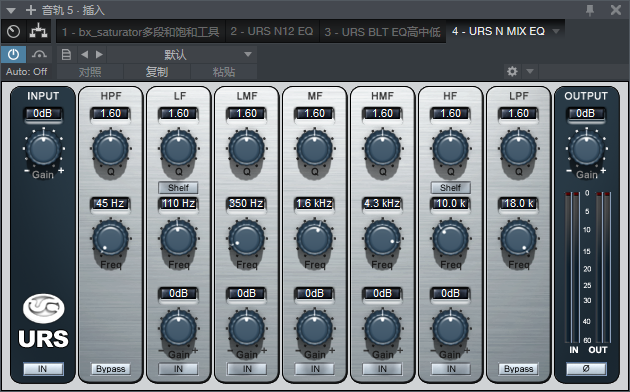Click the MF Q knob
The image size is (630, 392).
pyautogui.click(x=315, y=149)
